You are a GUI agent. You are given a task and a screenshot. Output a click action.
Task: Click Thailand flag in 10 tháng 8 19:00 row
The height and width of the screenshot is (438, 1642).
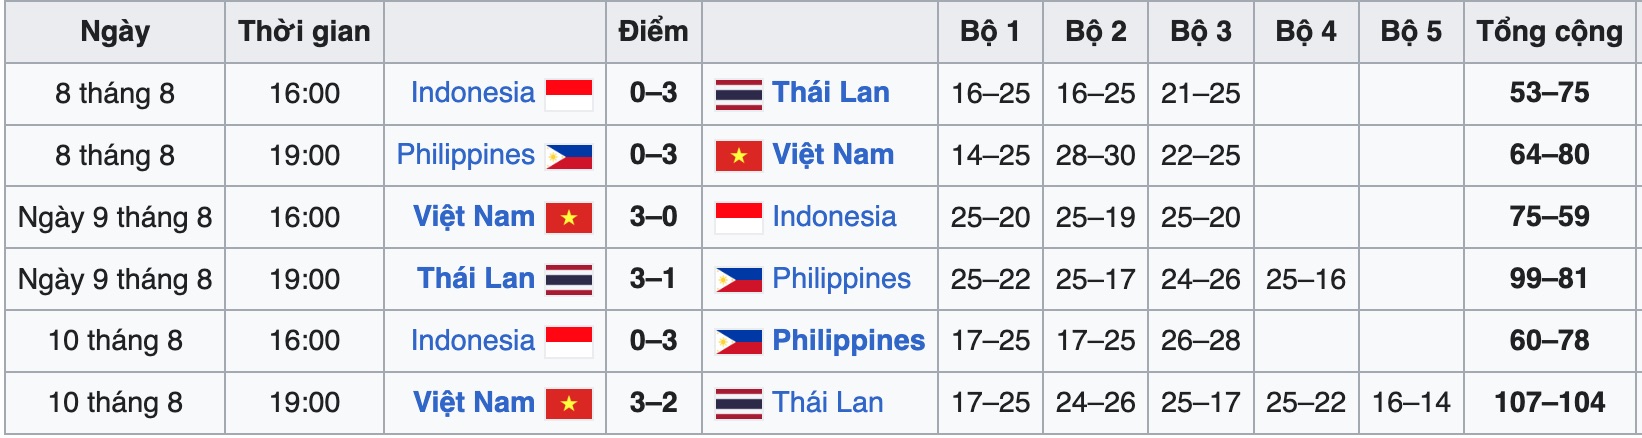click(739, 404)
